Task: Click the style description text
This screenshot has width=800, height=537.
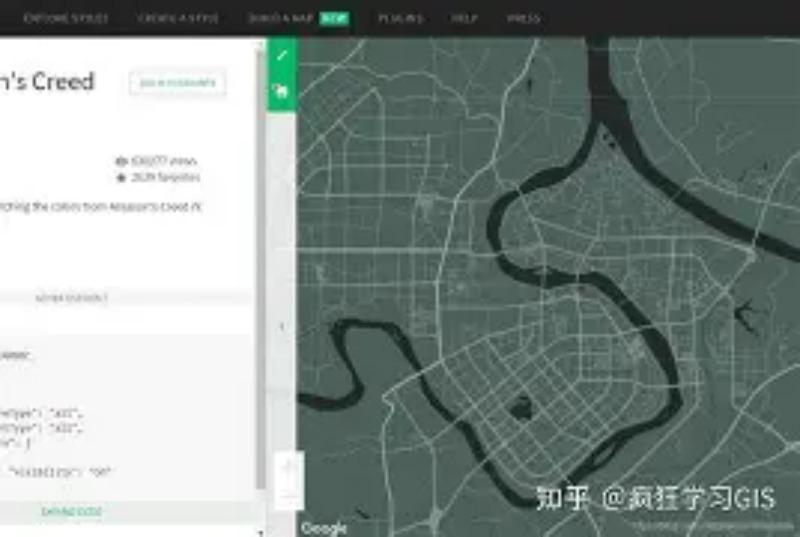Action: (x=101, y=207)
